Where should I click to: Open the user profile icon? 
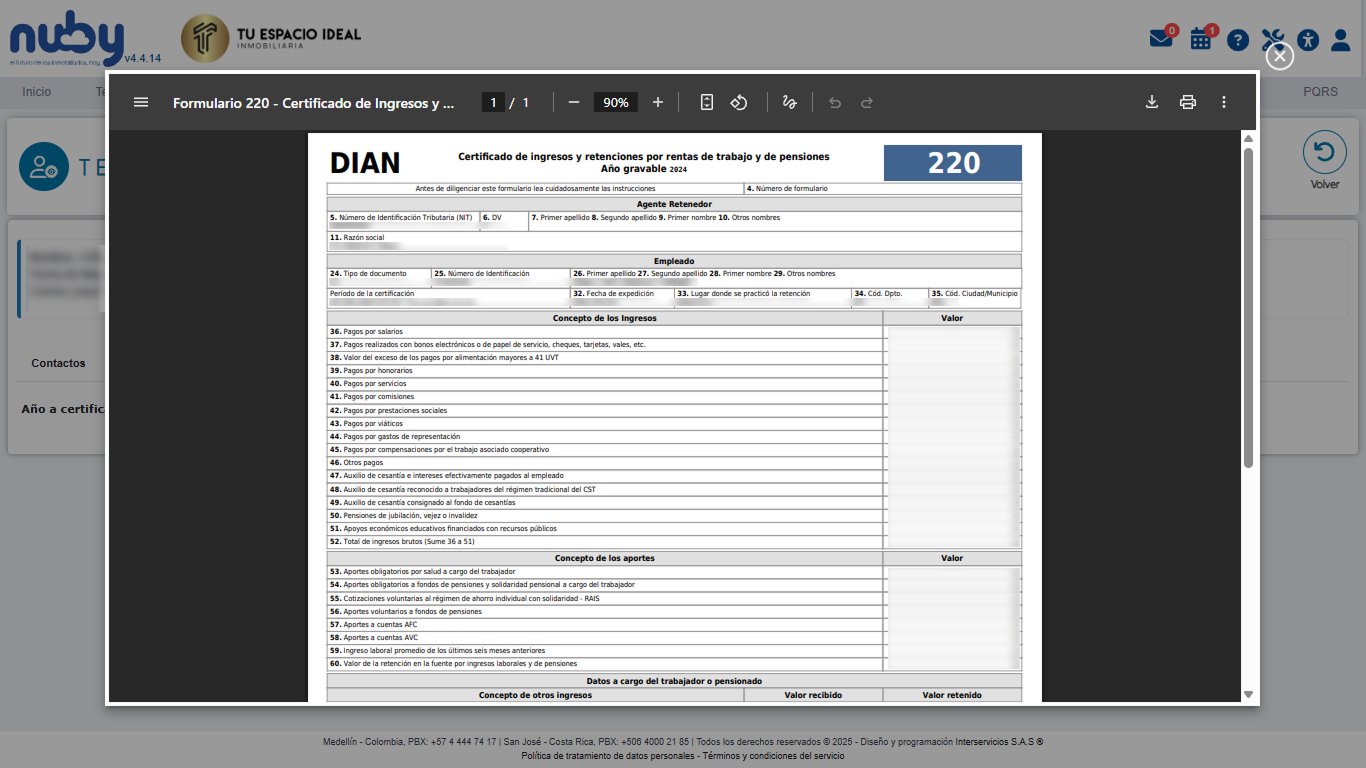point(1341,40)
